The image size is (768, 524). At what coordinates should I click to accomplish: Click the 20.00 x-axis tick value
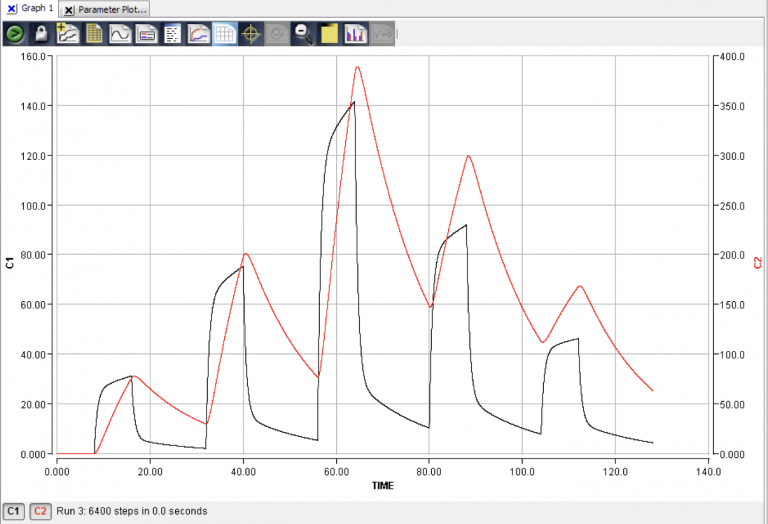150,472
